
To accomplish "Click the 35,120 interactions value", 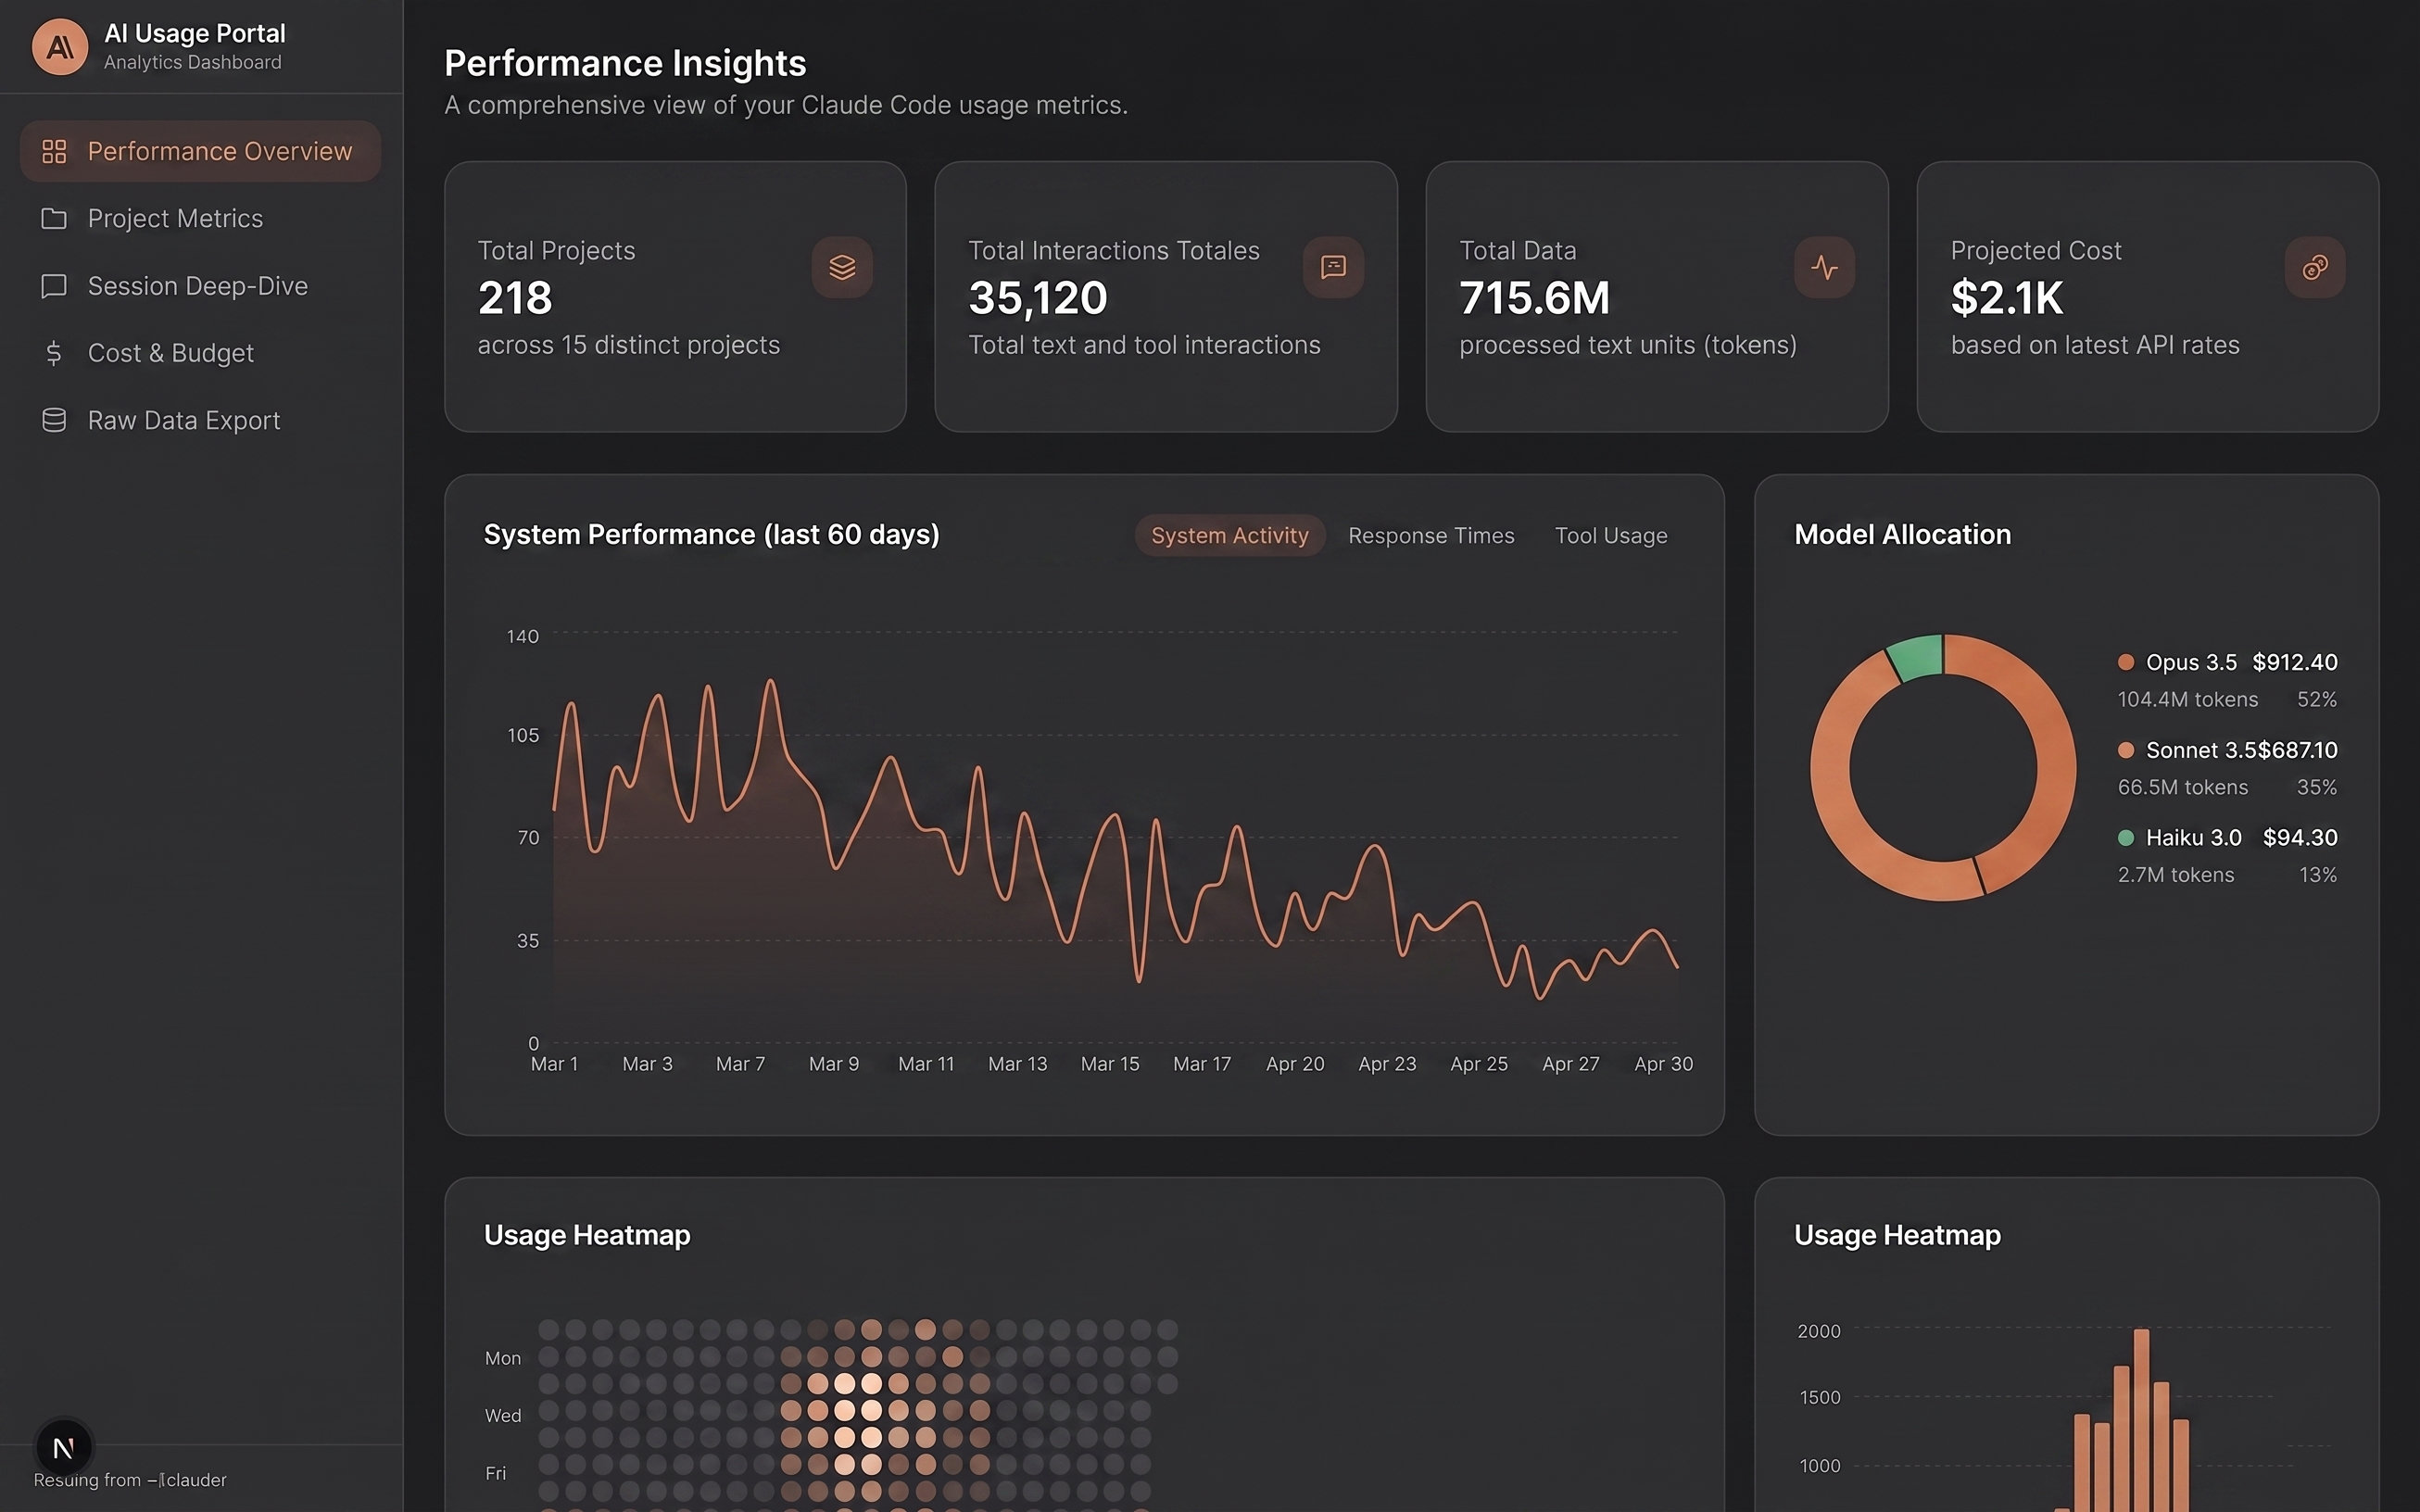I will point(1038,298).
